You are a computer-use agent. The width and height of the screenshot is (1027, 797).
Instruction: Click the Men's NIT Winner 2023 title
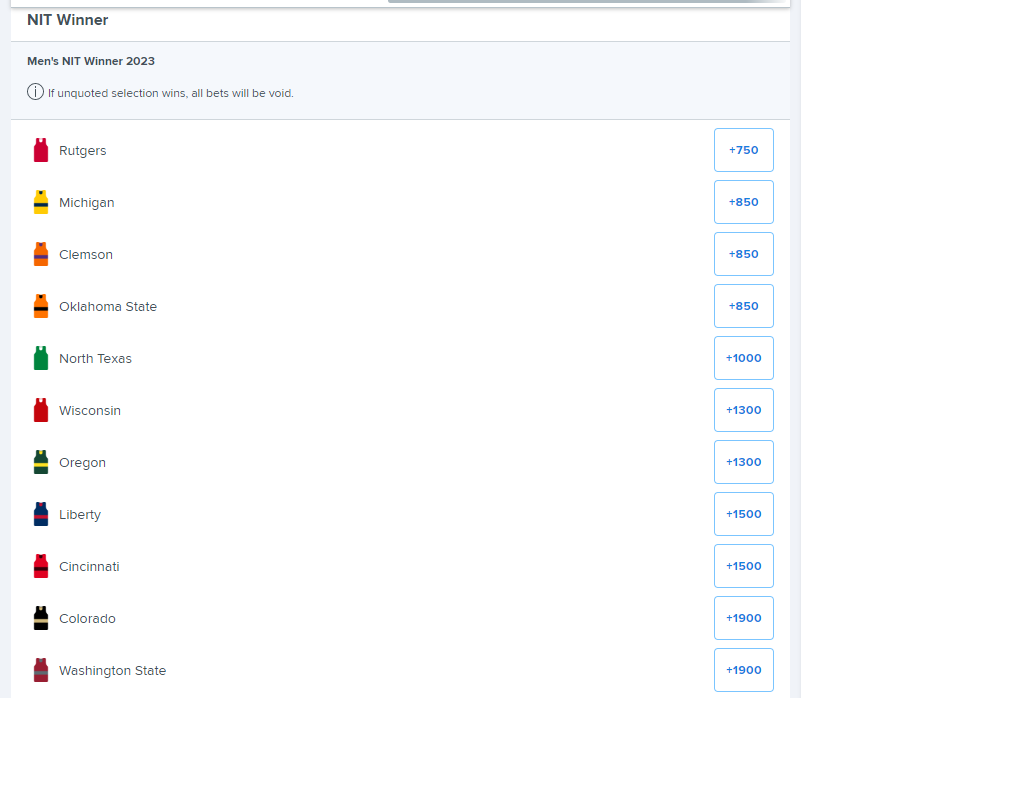(91, 61)
